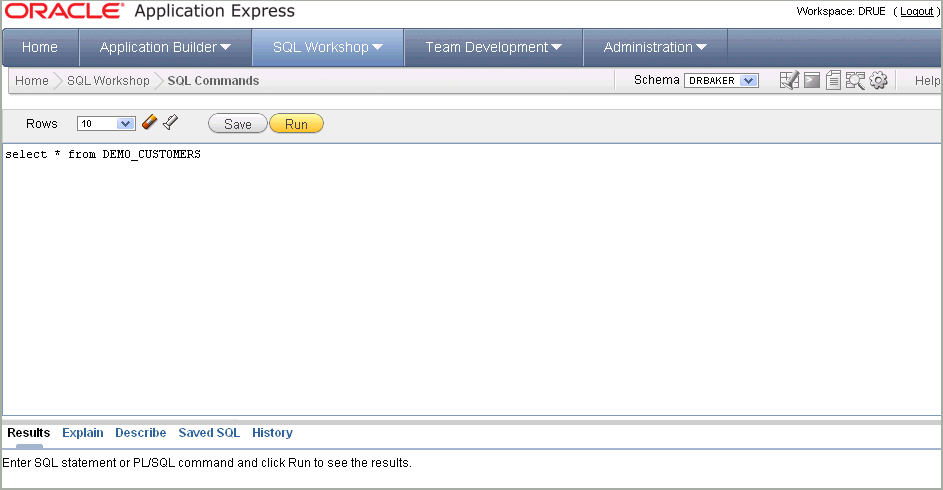Image resolution: width=943 pixels, height=490 pixels.
Task: Click the SQL Commands breadcrumb text
Action: point(213,81)
